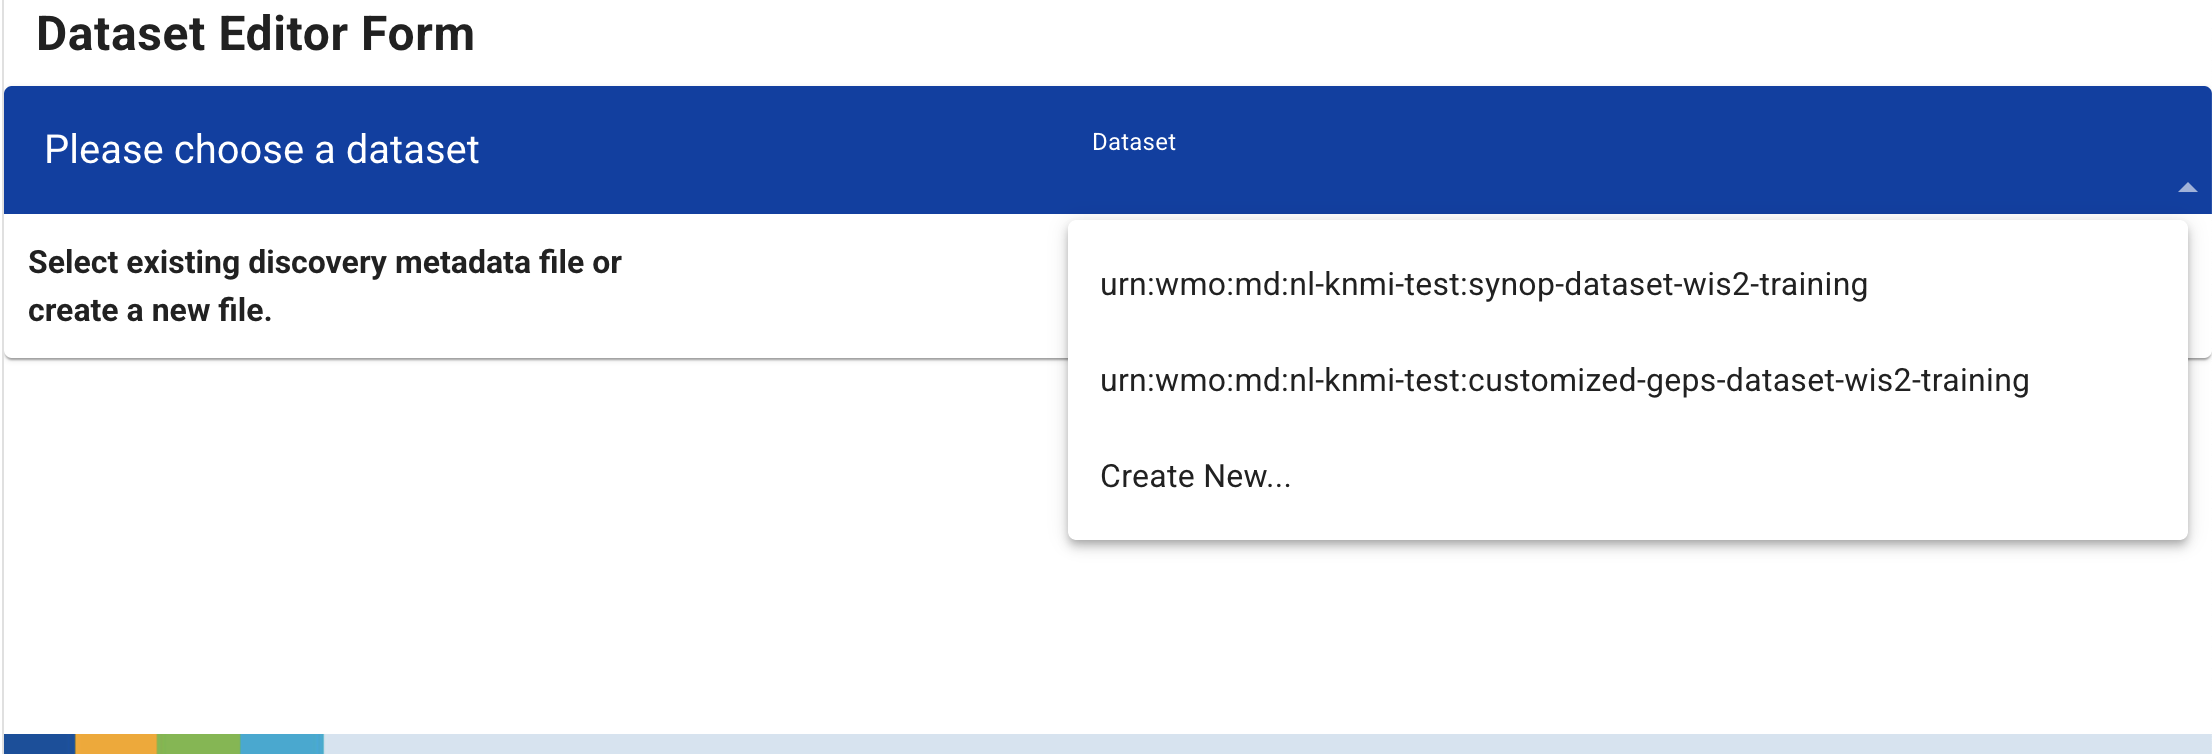Choose the customized-geps-dataset-wis2-training option

(x=1627, y=381)
